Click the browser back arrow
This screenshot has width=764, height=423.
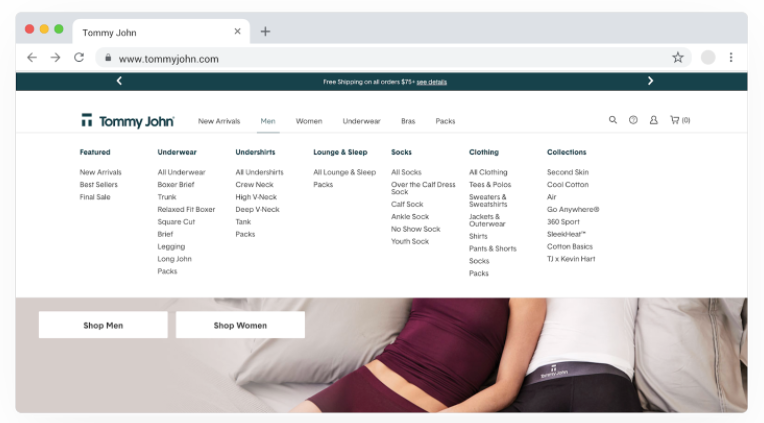click(32, 58)
